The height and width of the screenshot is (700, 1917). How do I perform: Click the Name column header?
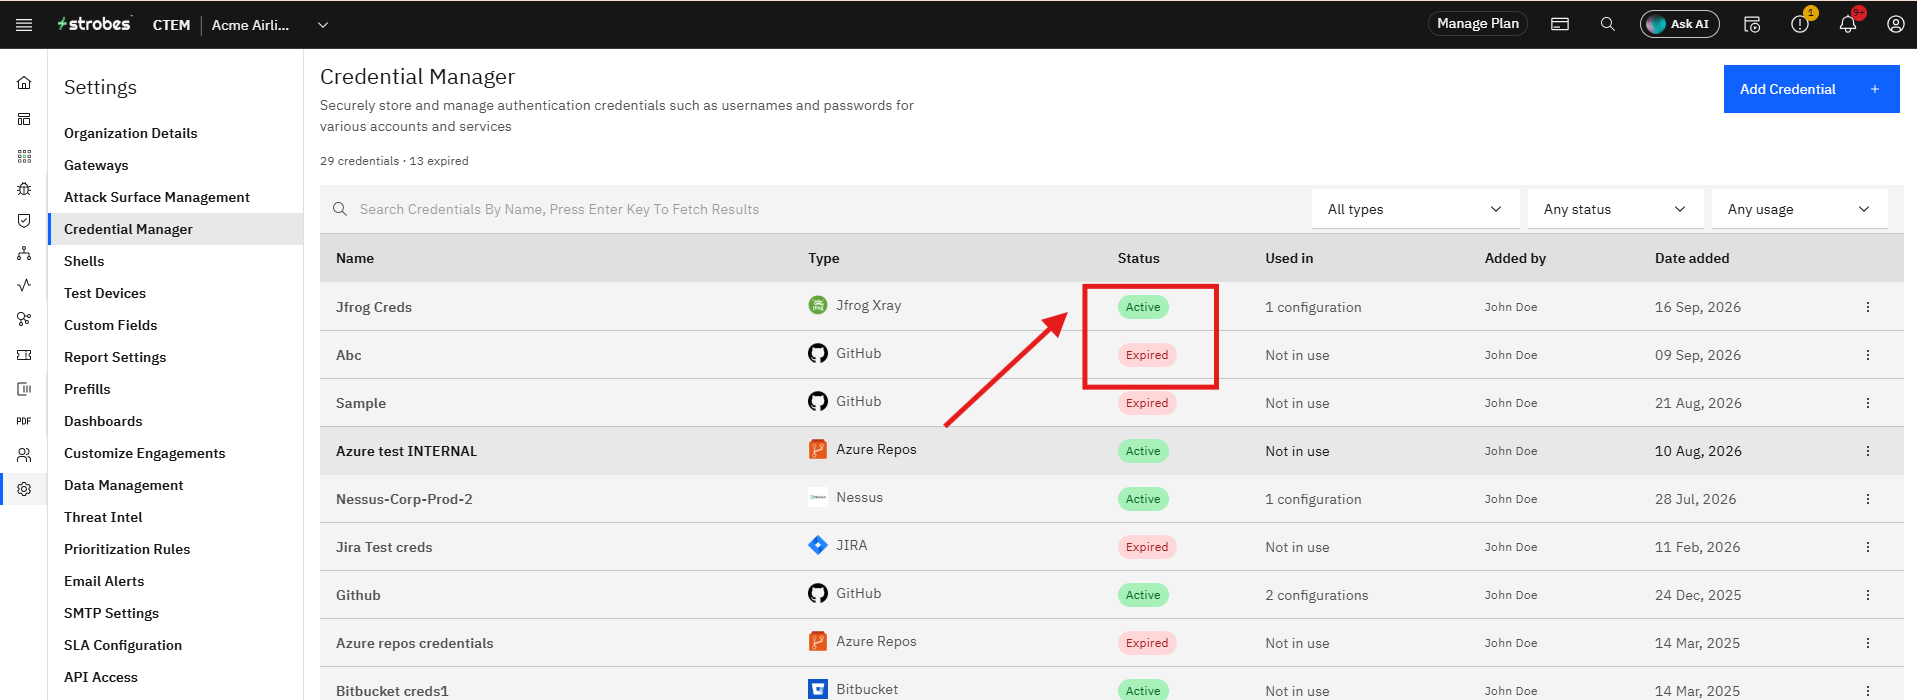tap(355, 258)
